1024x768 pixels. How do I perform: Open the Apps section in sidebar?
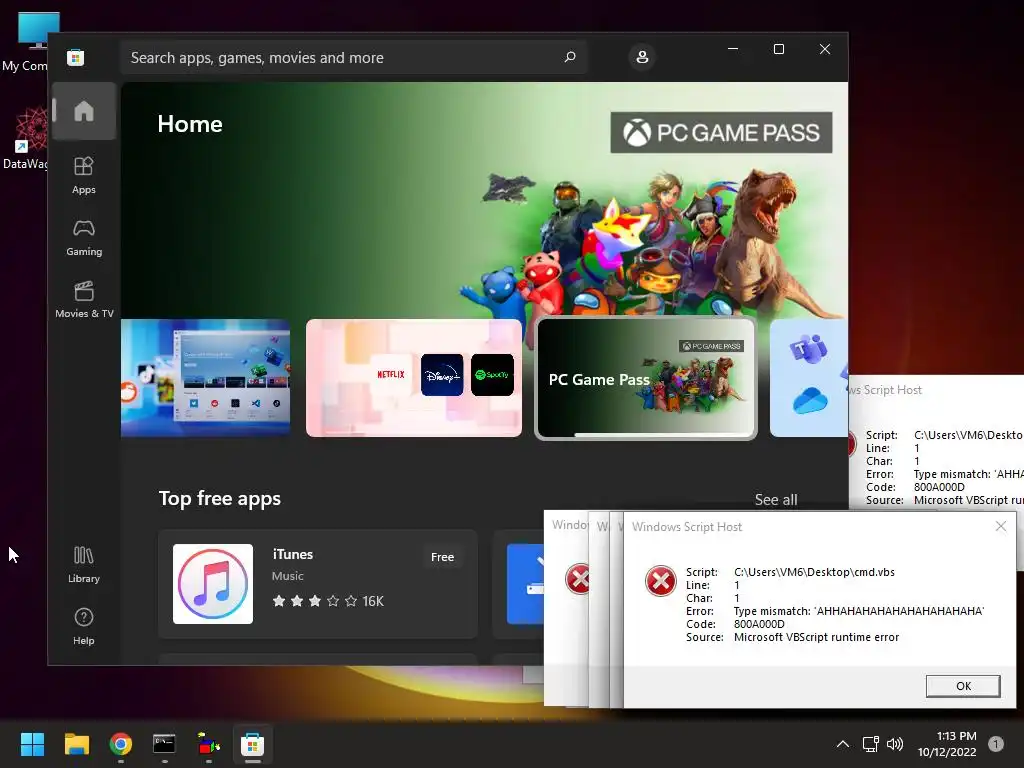click(x=84, y=176)
